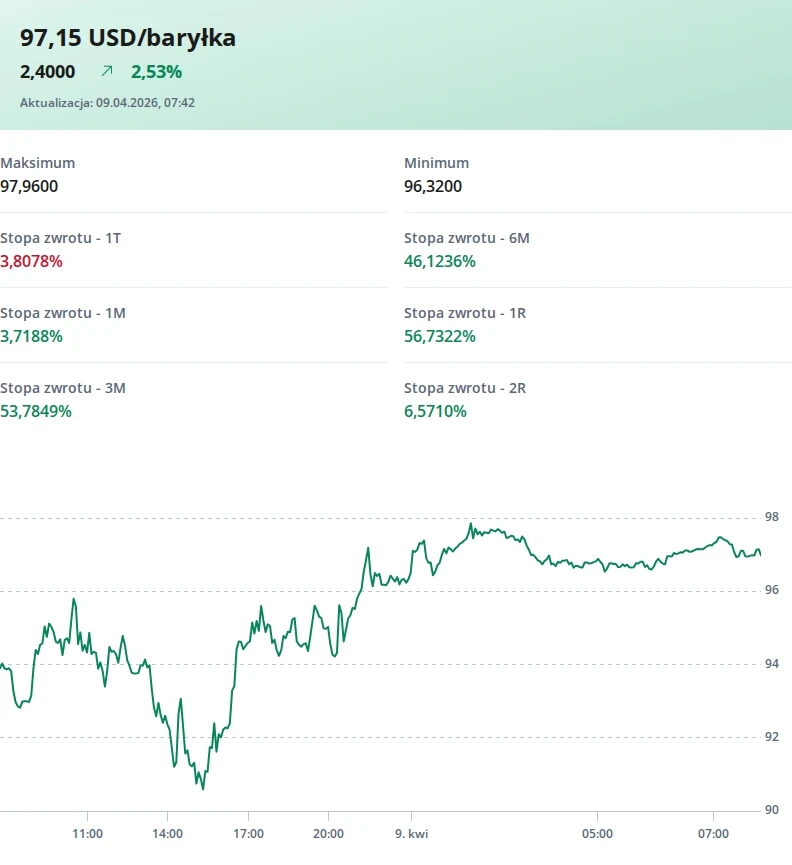
Task: Click the 97,15 USD/baryłka price heading
Action: tap(128, 38)
